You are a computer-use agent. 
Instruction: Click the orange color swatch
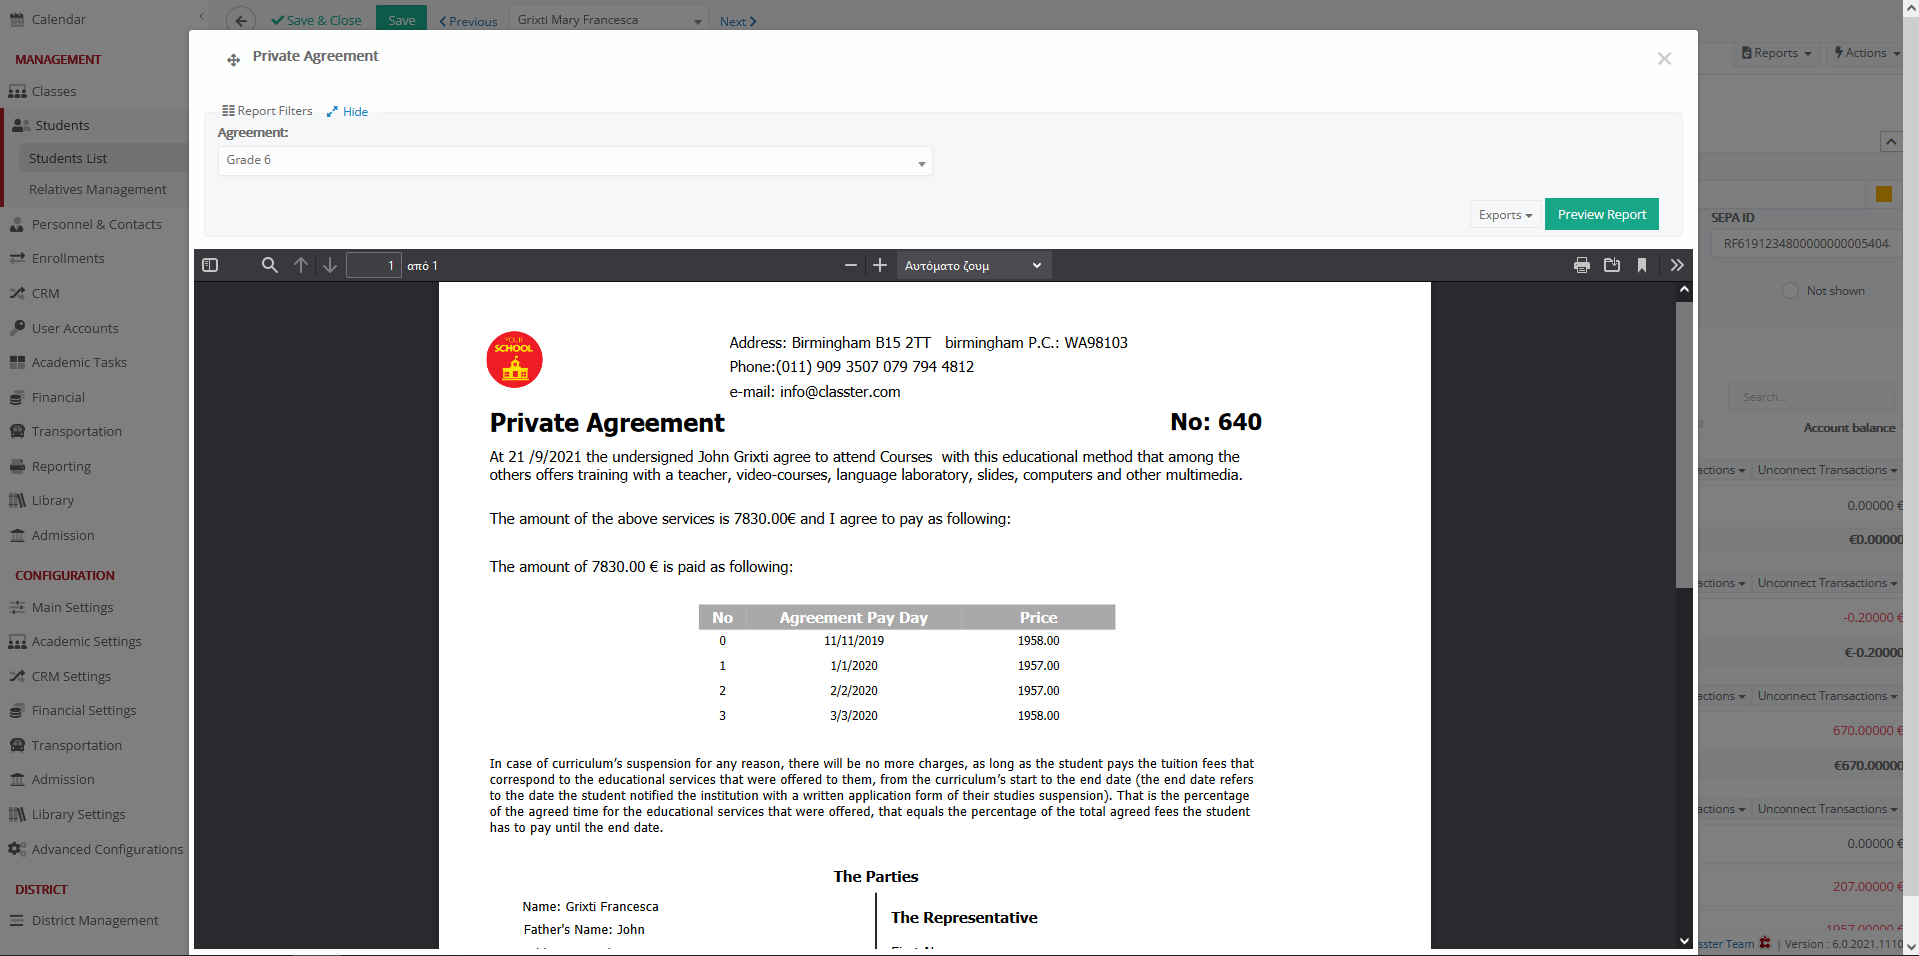tap(1884, 194)
